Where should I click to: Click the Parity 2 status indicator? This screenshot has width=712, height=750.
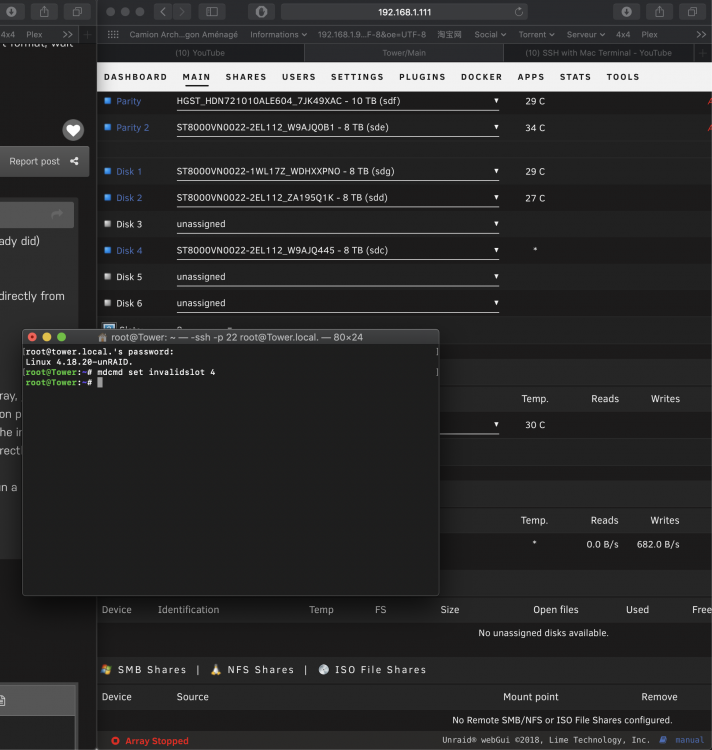[x=108, y=127]
